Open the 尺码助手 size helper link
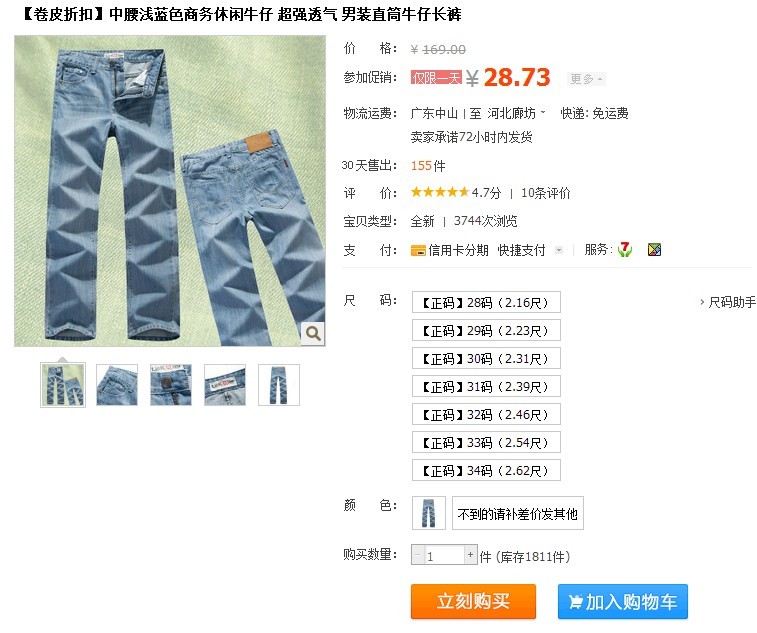Viewport: 757px width, 633px height. tap(728, 302)
